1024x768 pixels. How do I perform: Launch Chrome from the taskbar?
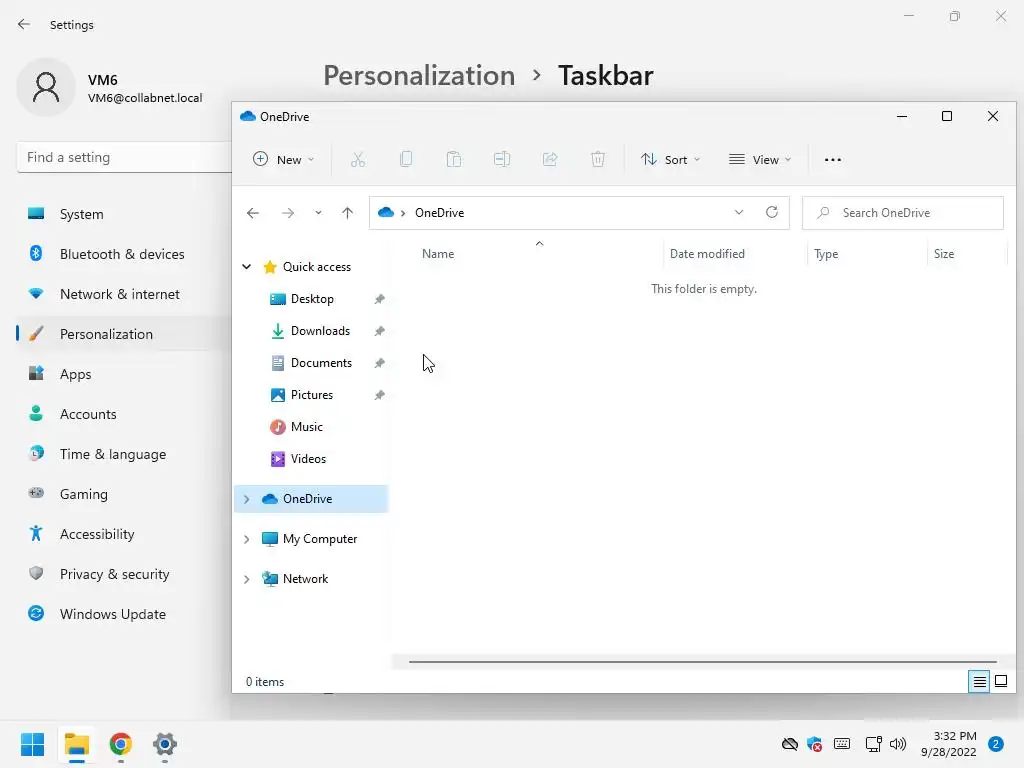(x=121, y=744)
